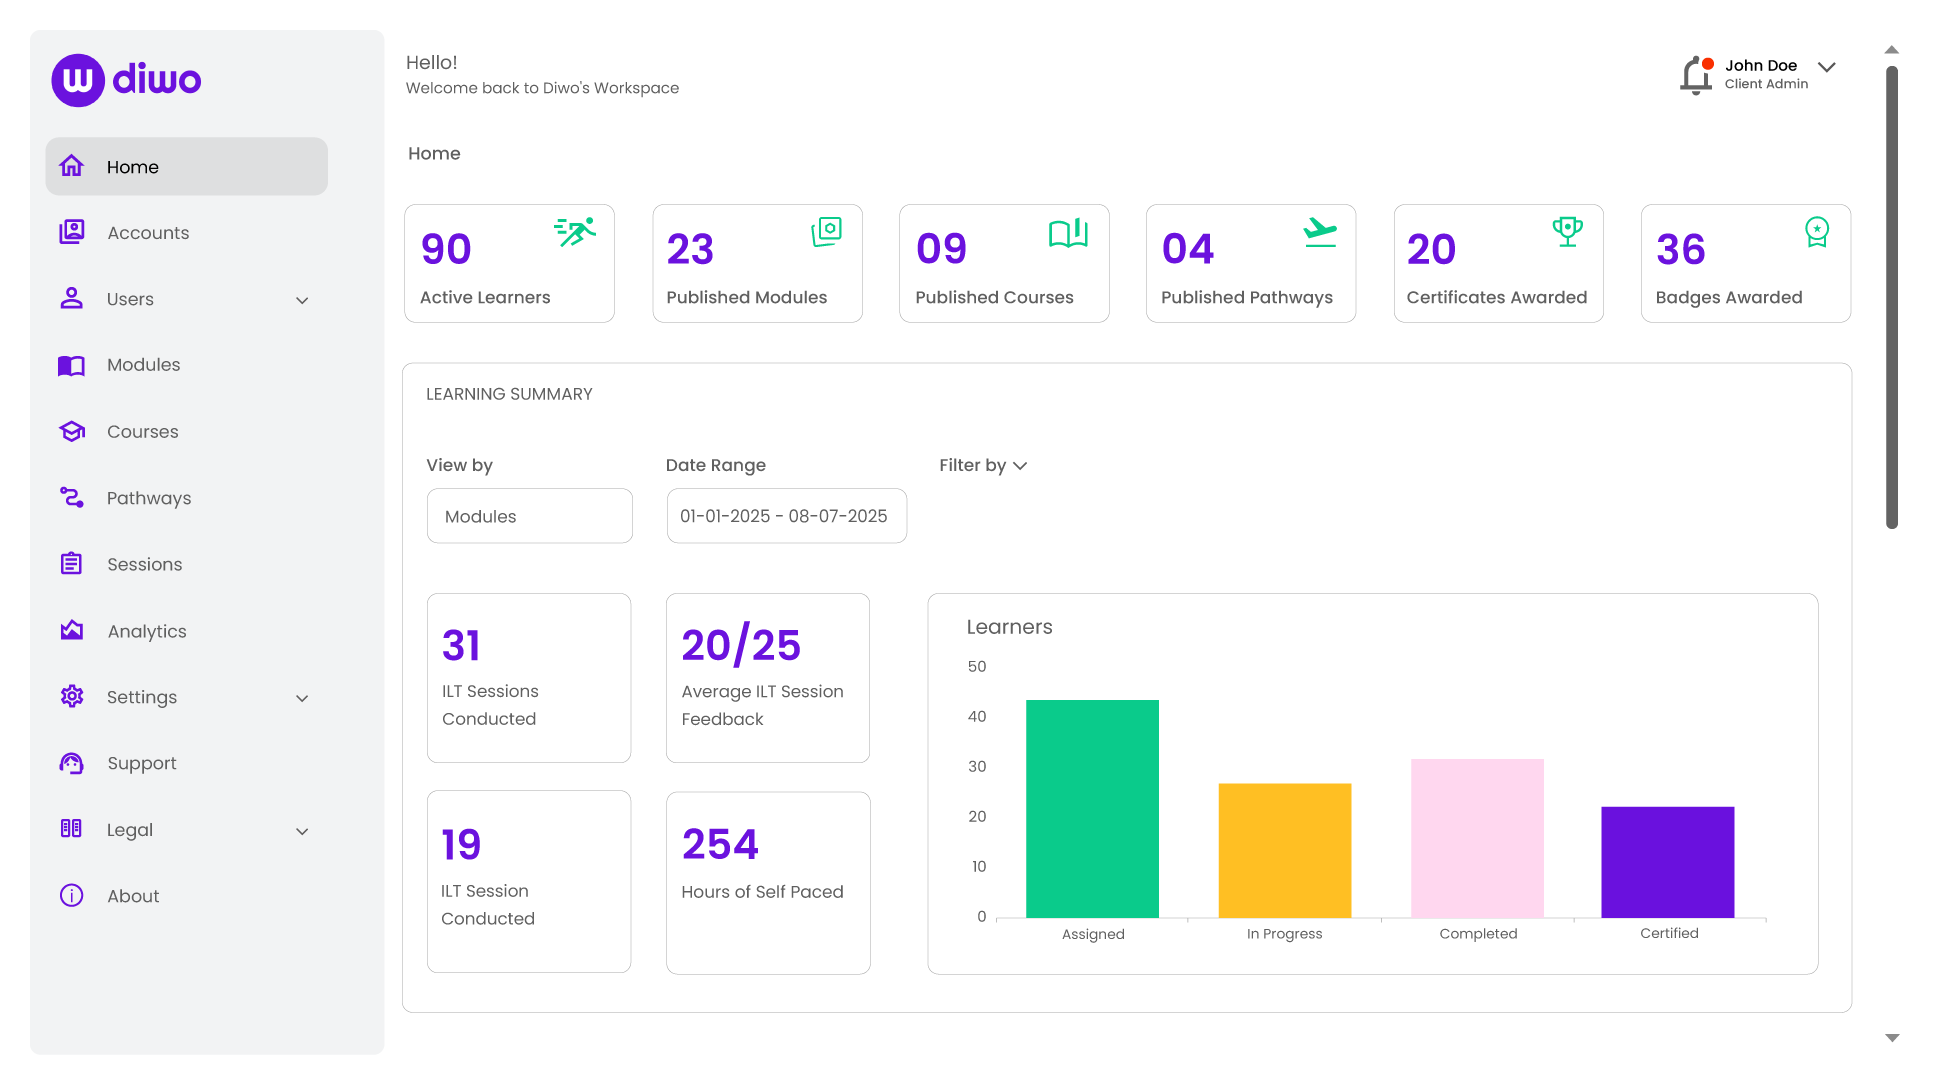Click the Published Courses open-book icon

point(1068,232)
